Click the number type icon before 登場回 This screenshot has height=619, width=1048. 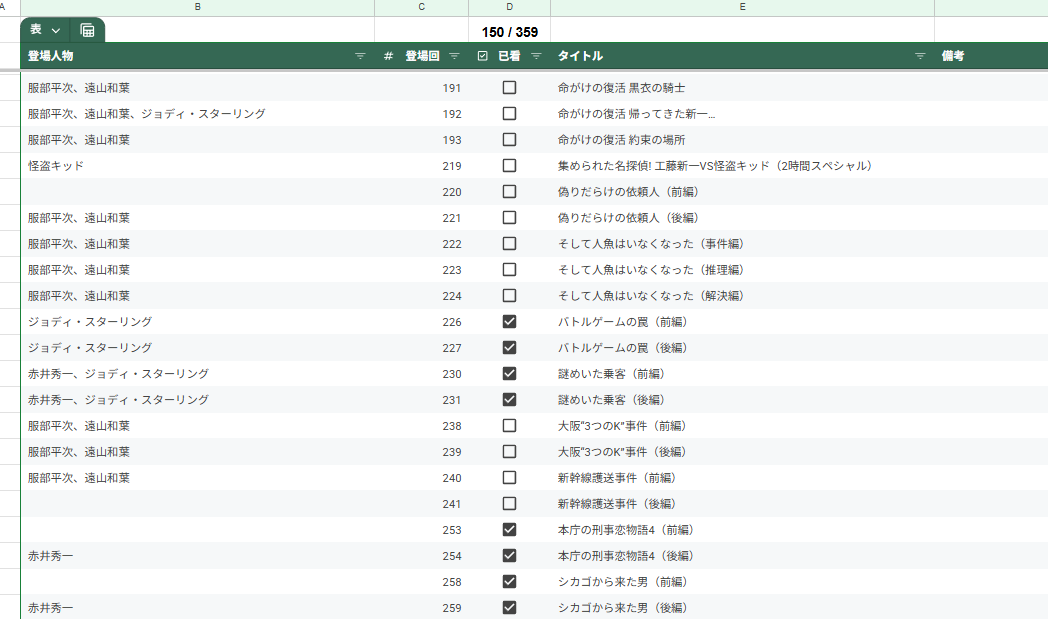(x=388, y=56)
